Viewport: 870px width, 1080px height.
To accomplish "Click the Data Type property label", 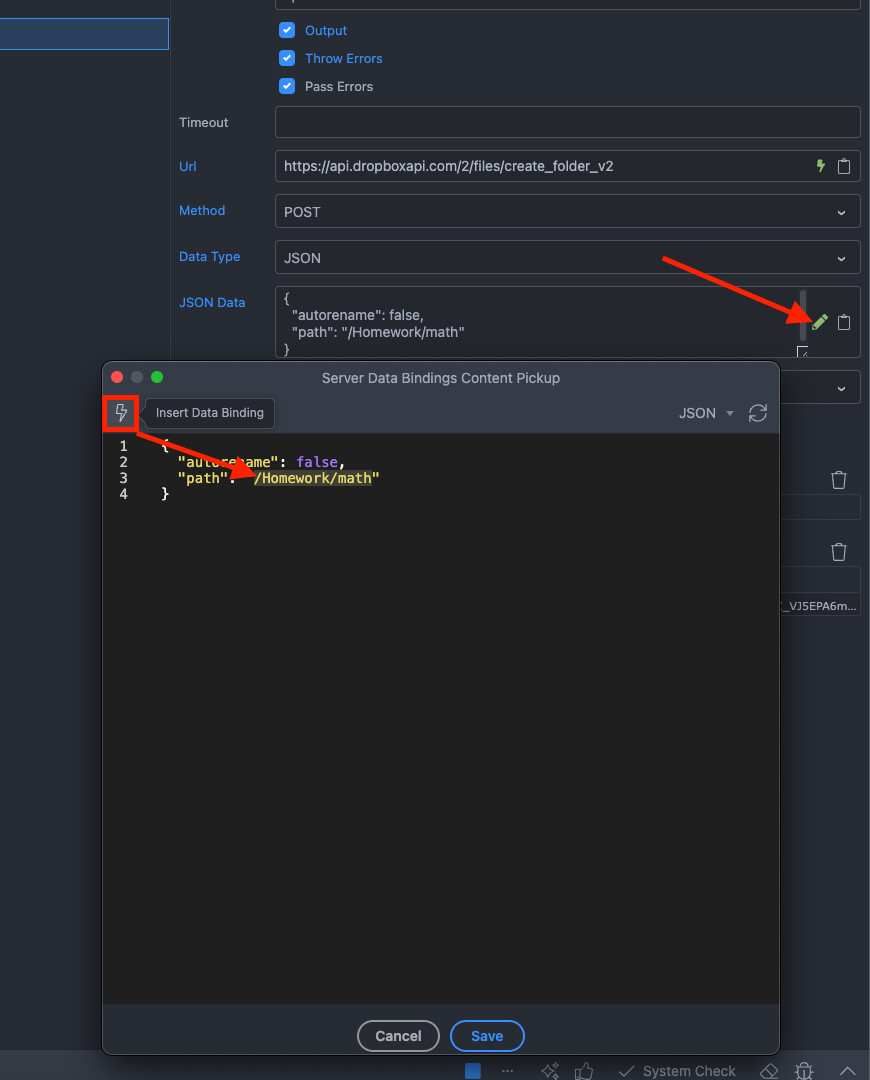I will pos(209,256).
